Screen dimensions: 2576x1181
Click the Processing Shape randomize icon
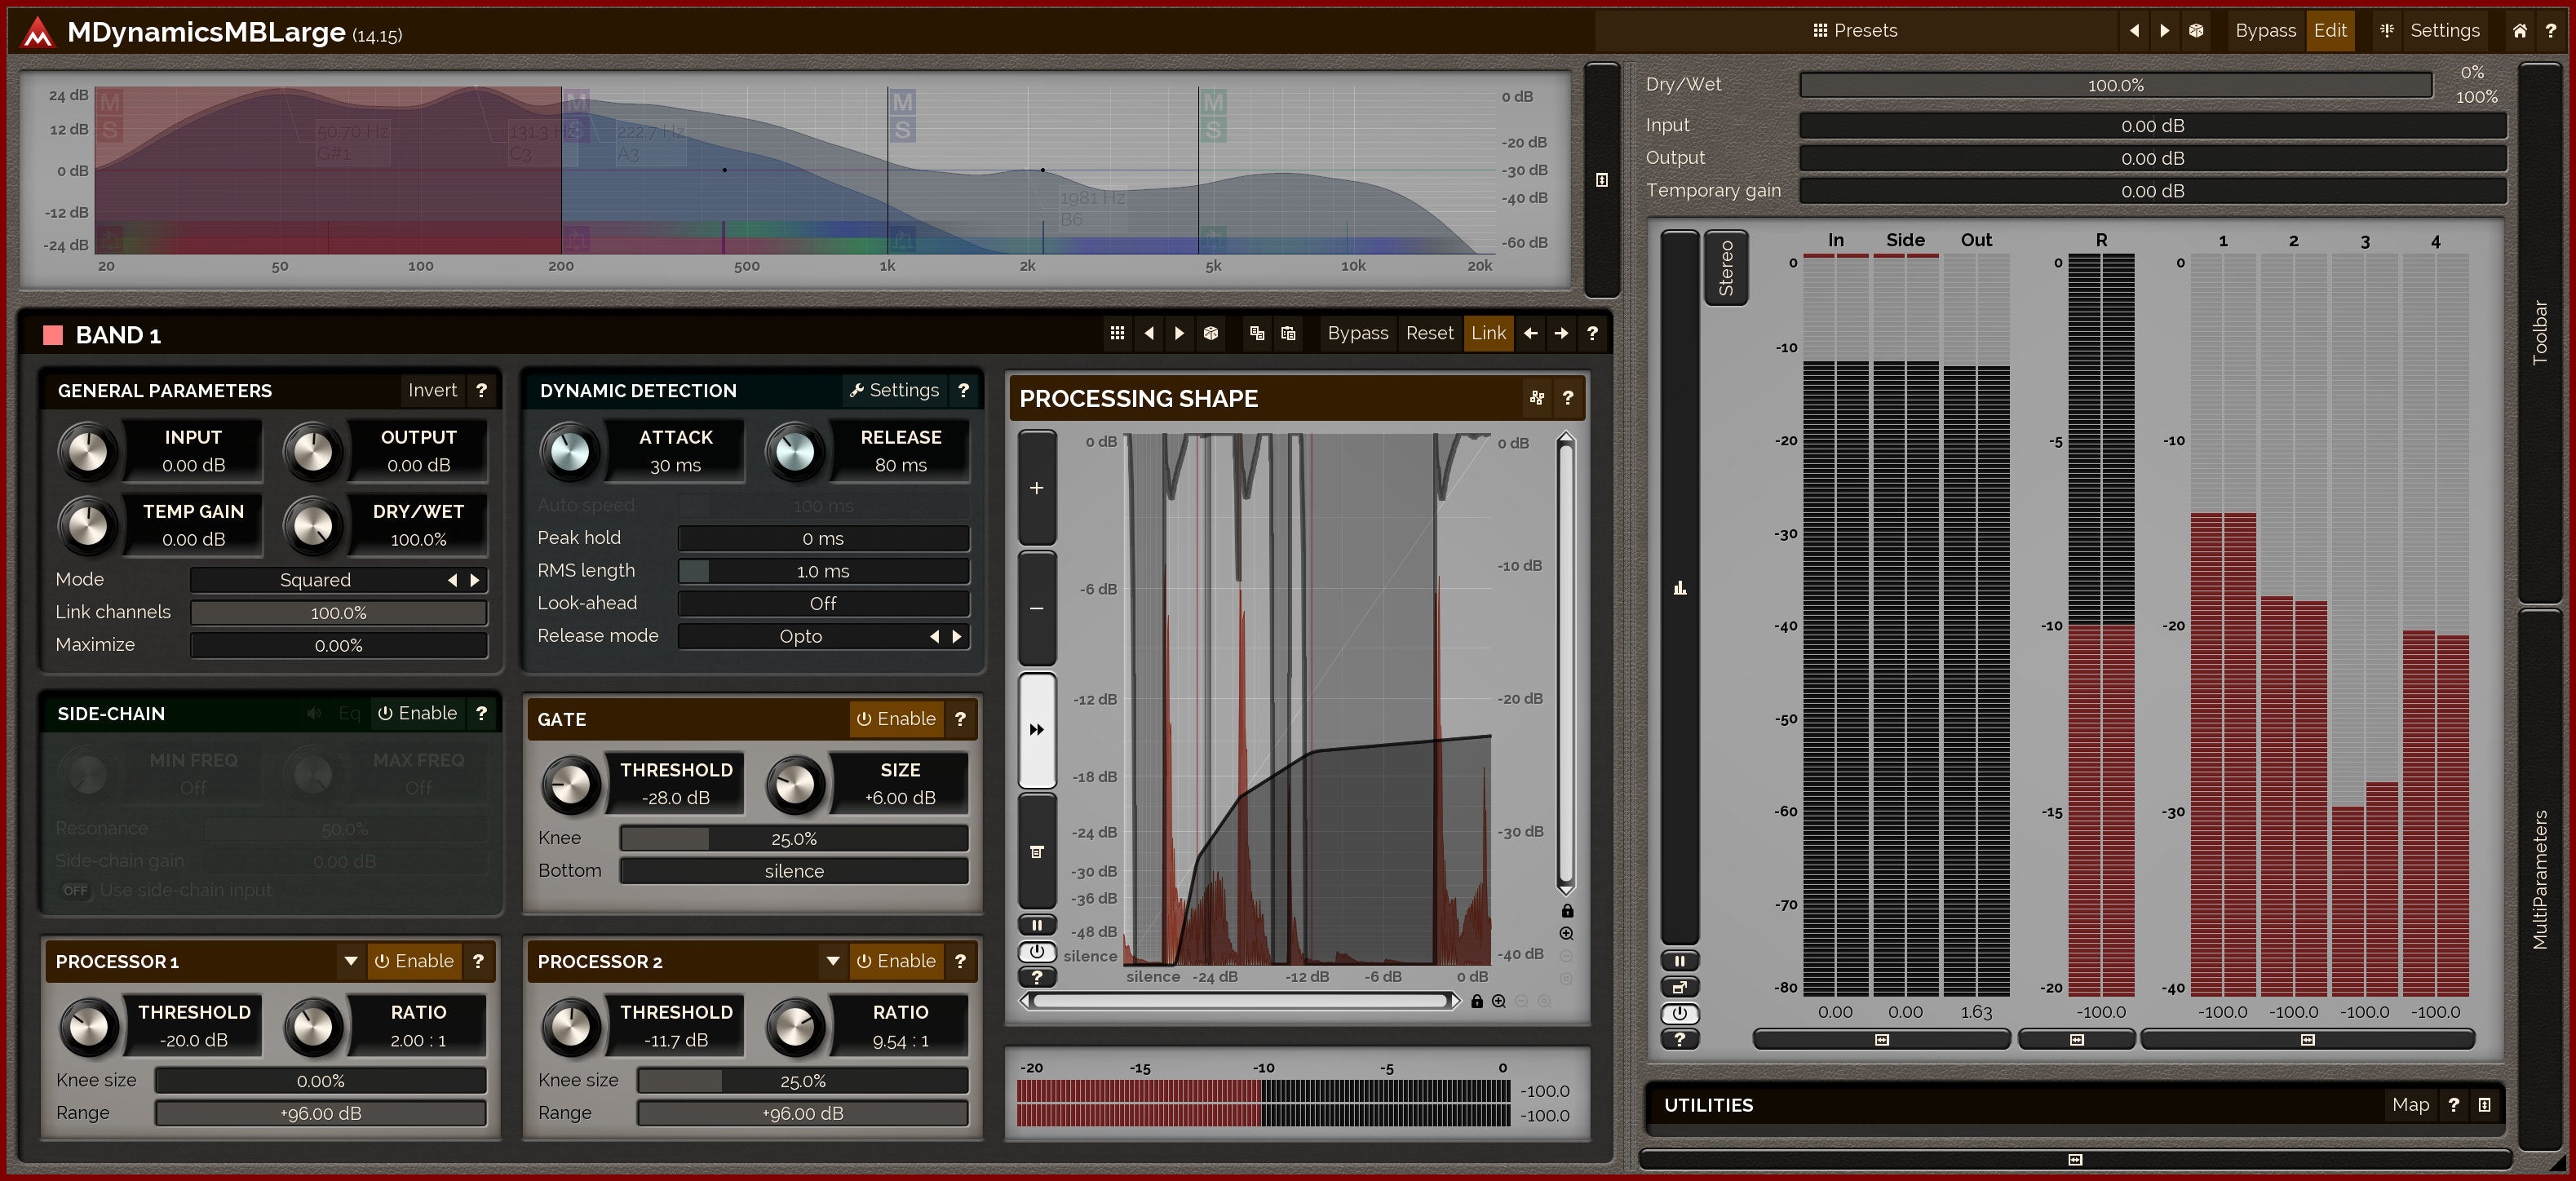click(1536, 398)
